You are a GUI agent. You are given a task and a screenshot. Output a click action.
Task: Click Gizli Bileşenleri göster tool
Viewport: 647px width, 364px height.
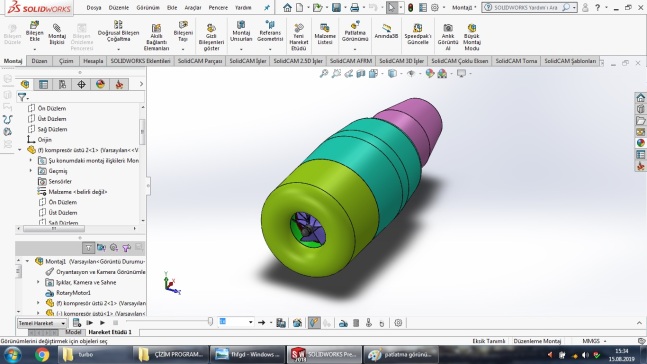211,37
